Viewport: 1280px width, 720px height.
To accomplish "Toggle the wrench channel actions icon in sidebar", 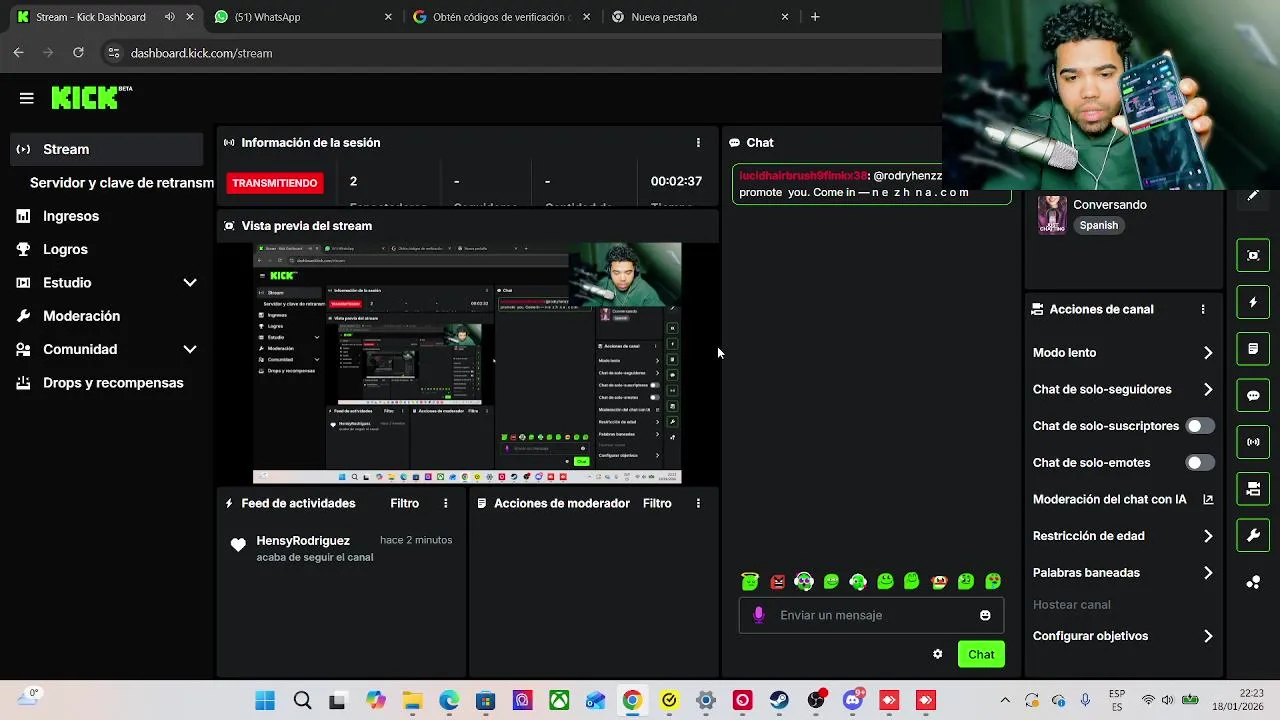I will coord(1253,535).
